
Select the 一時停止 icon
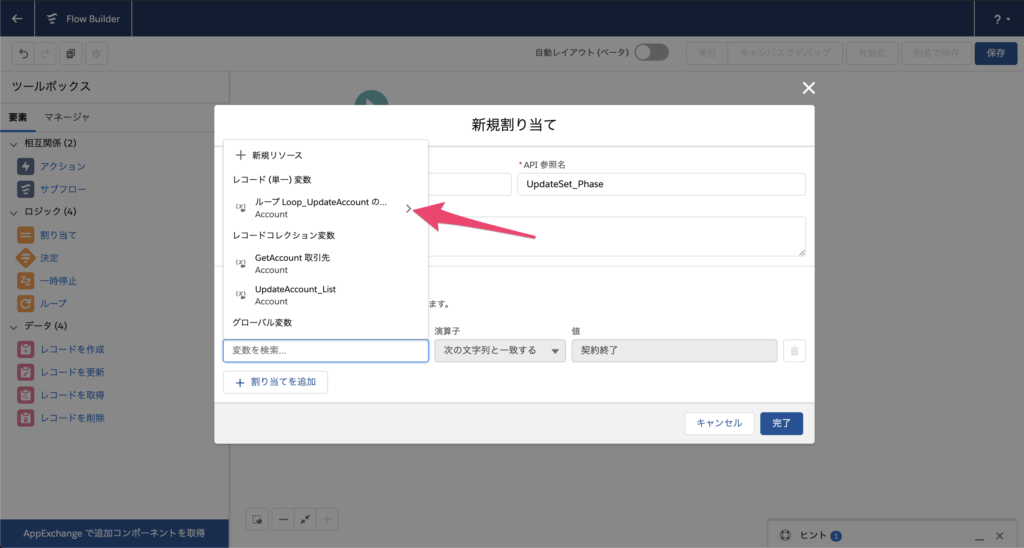(x=25, y=281)
